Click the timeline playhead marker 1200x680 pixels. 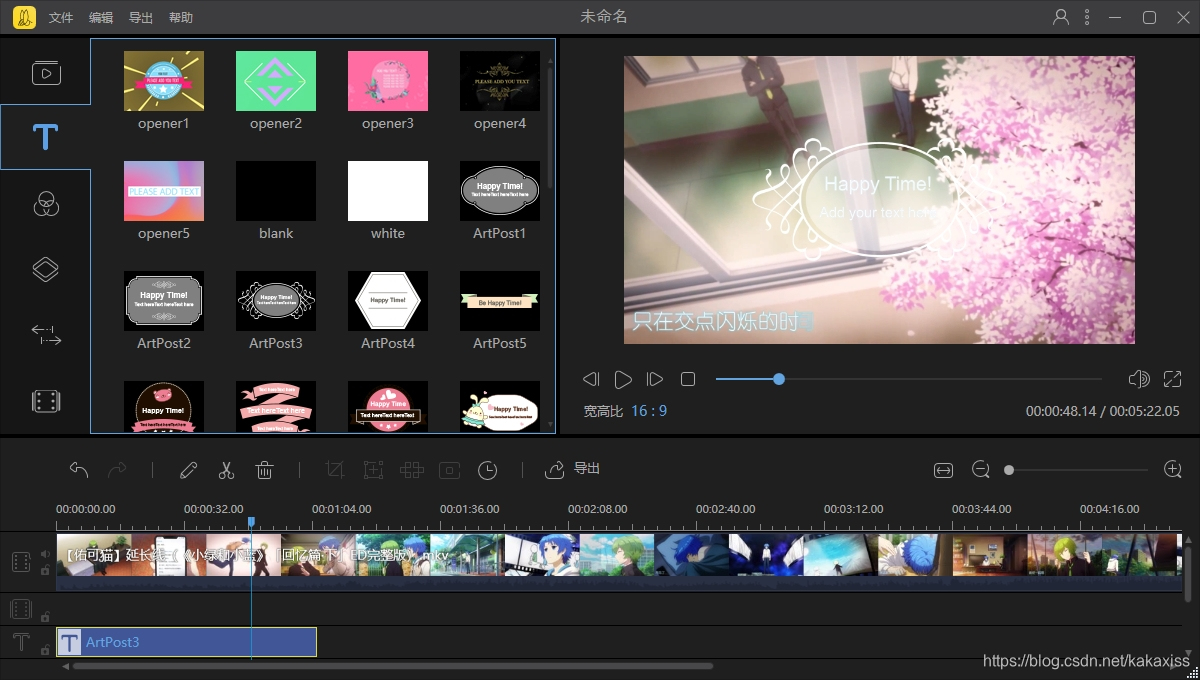(251, 522)
